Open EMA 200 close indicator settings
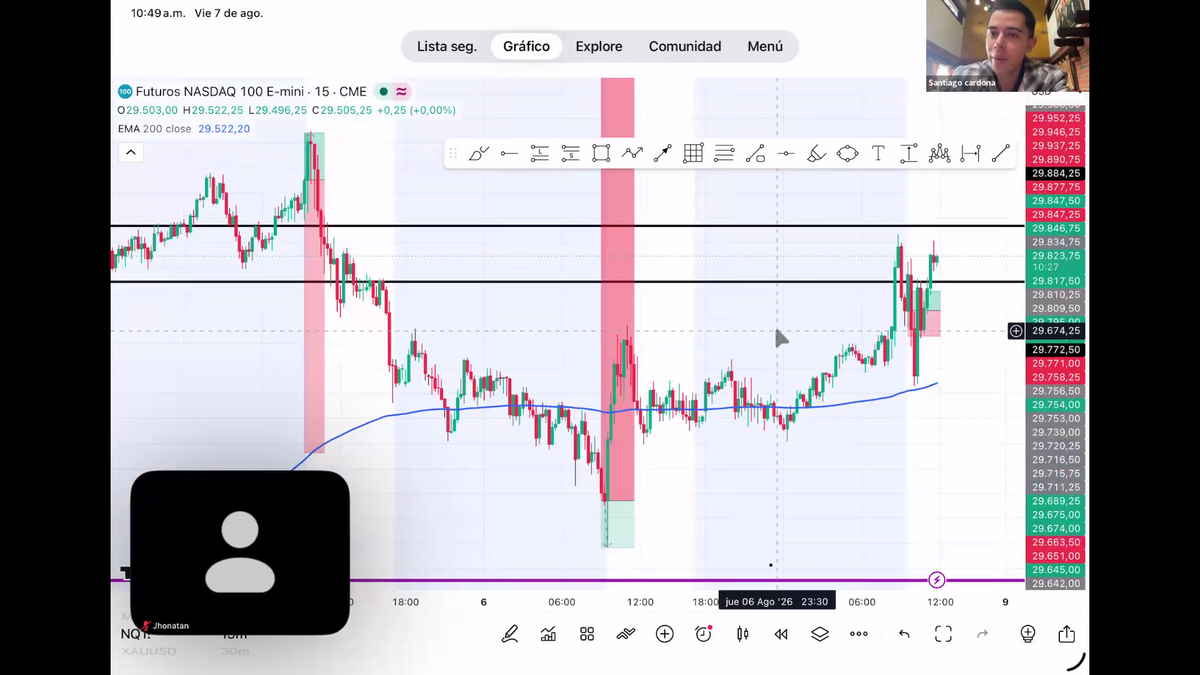This screenshot has width=1200, height=675. tap(184, 129)
